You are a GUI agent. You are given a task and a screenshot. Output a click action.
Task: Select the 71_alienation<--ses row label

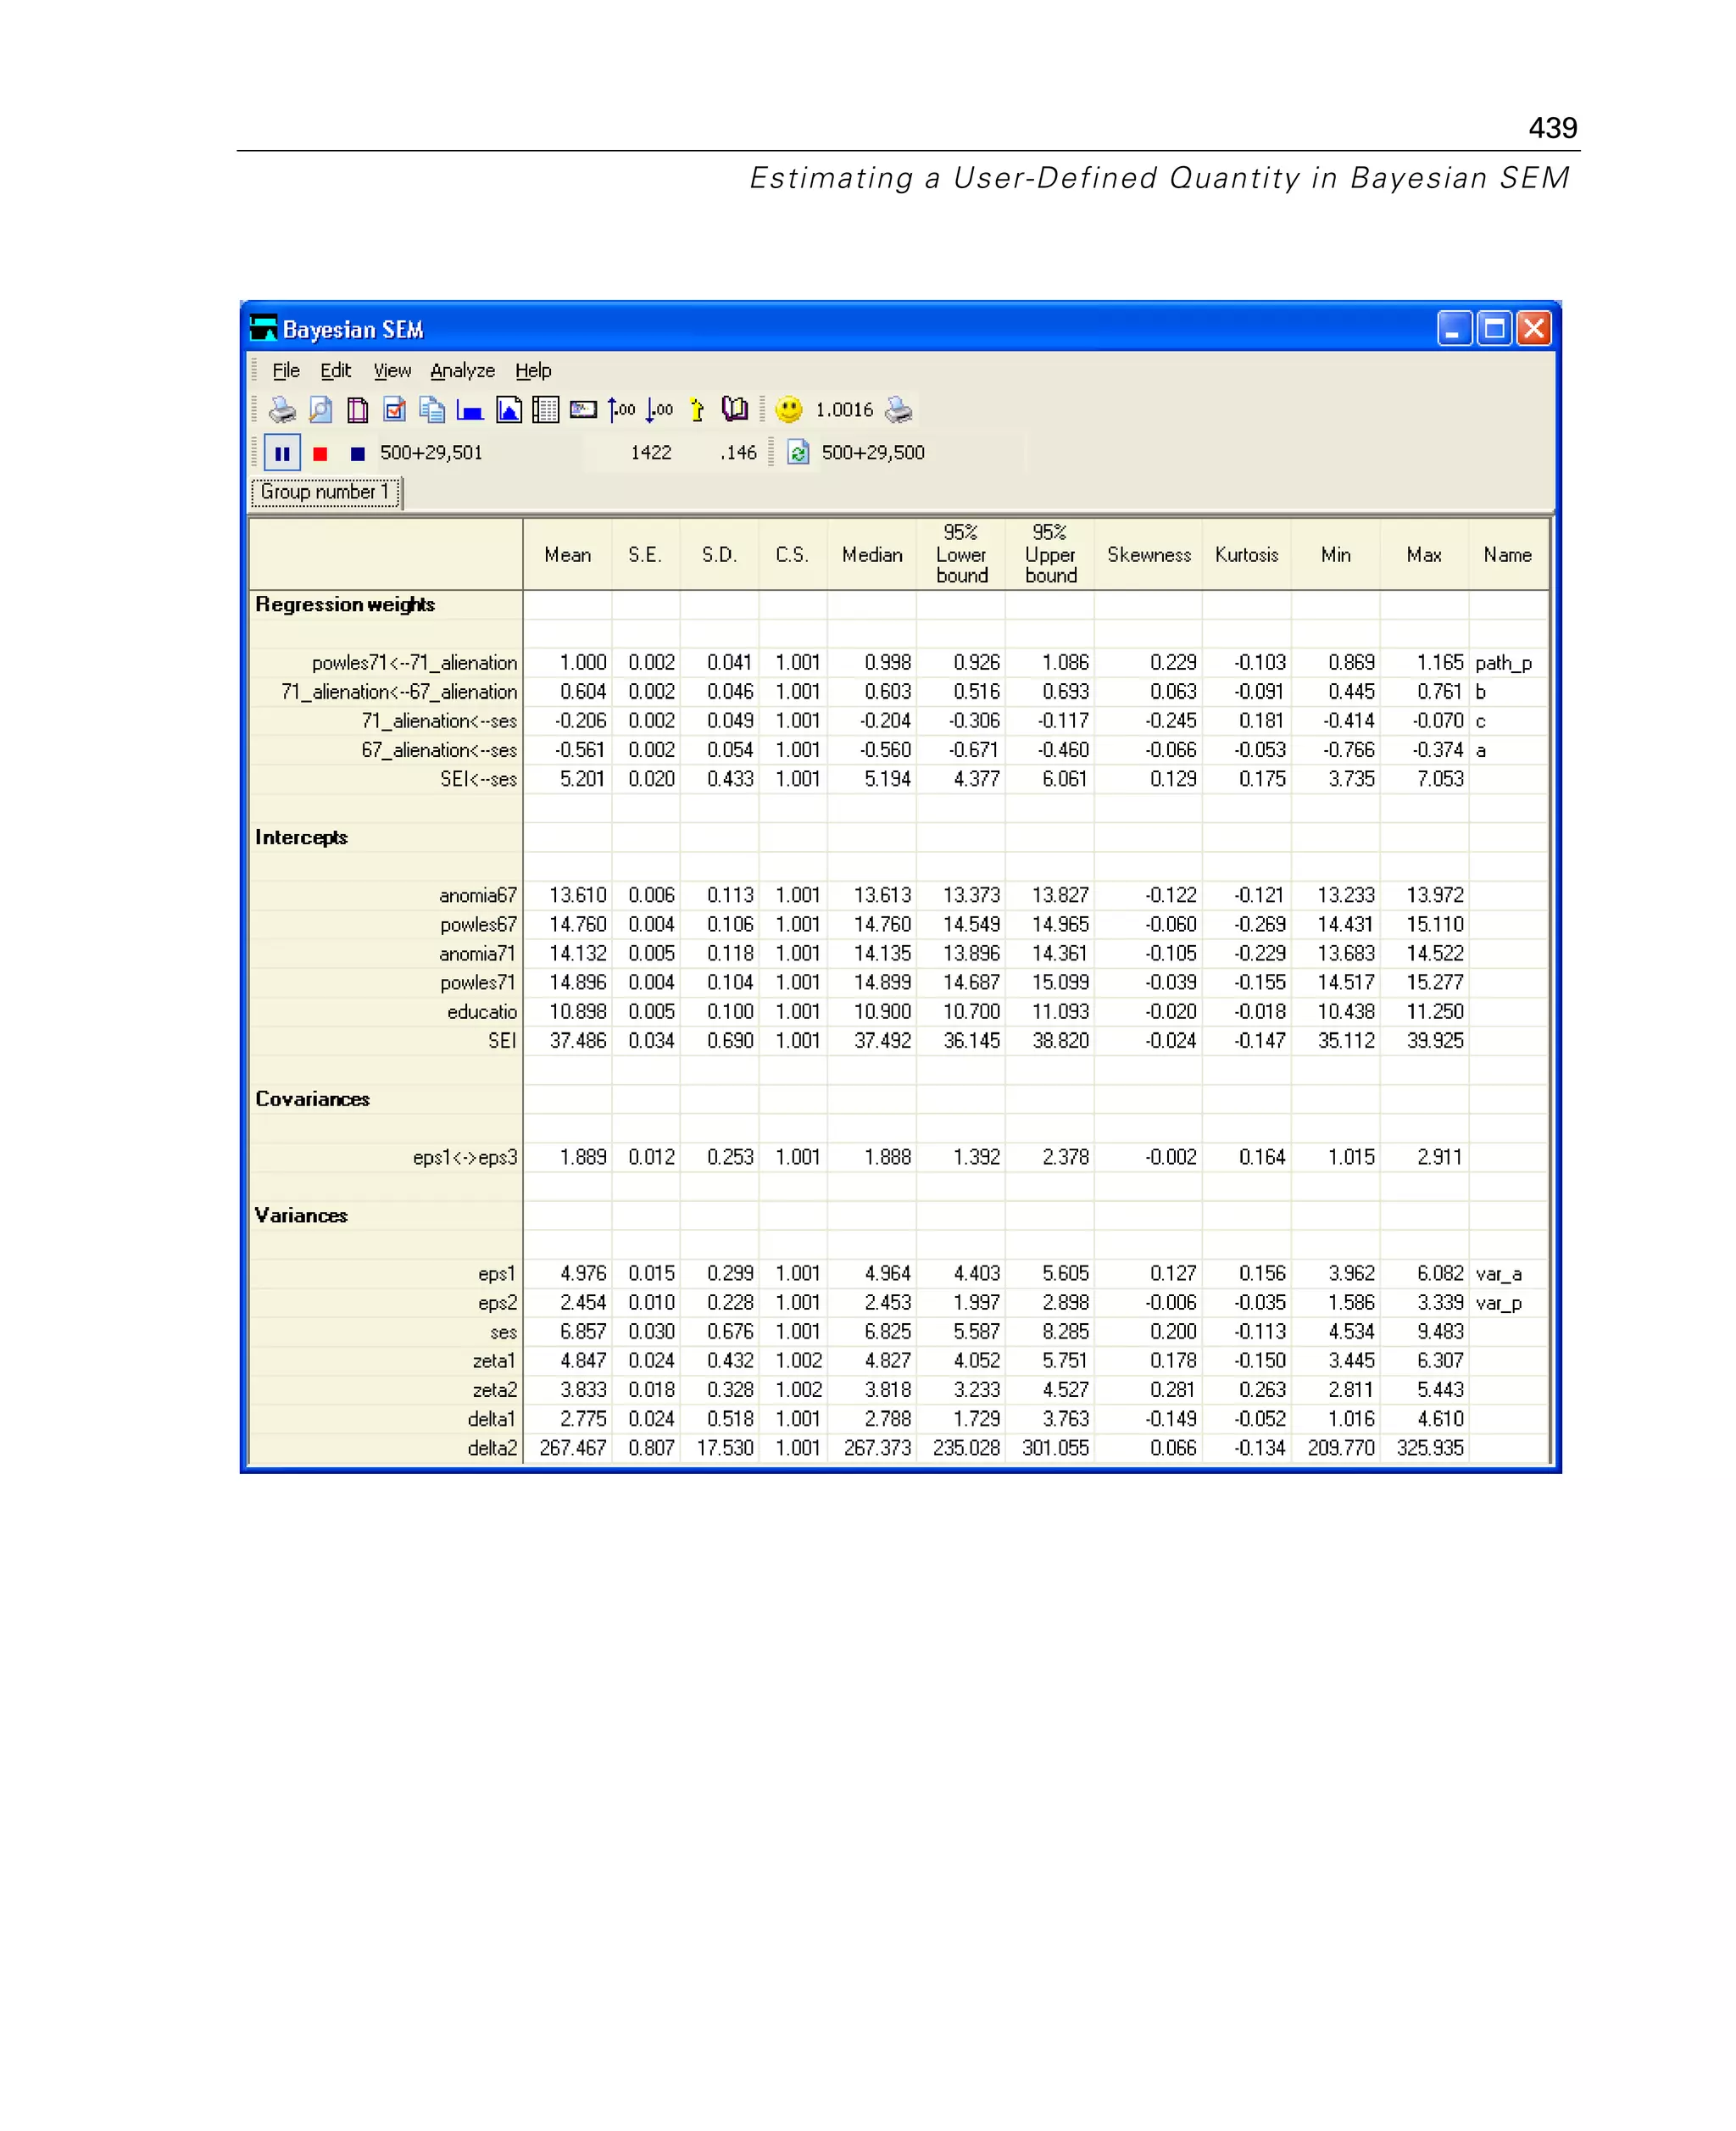tap(439, 721)
